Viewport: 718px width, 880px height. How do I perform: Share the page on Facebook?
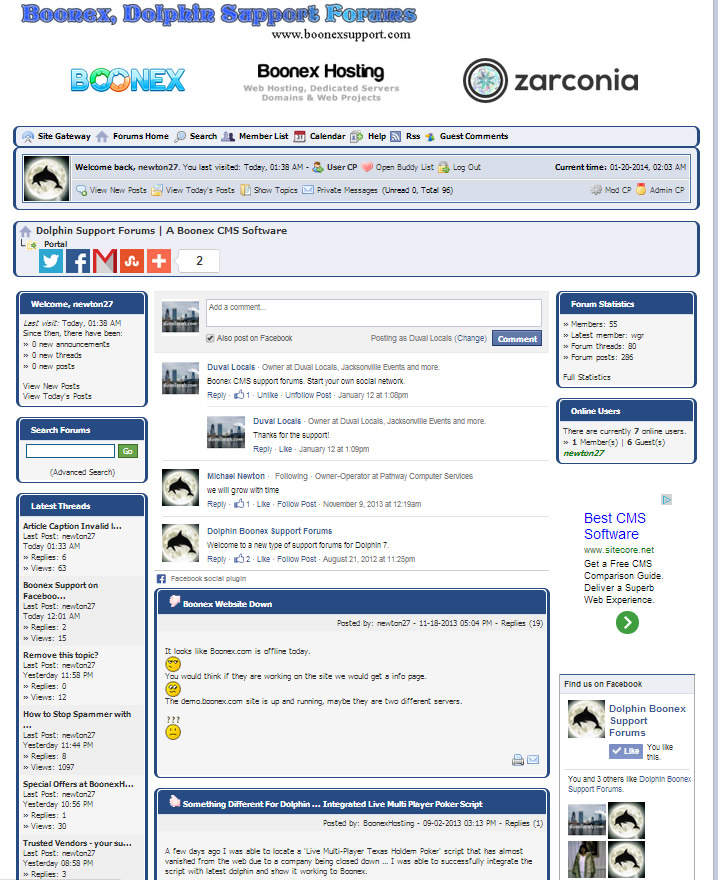pos(78,261)
